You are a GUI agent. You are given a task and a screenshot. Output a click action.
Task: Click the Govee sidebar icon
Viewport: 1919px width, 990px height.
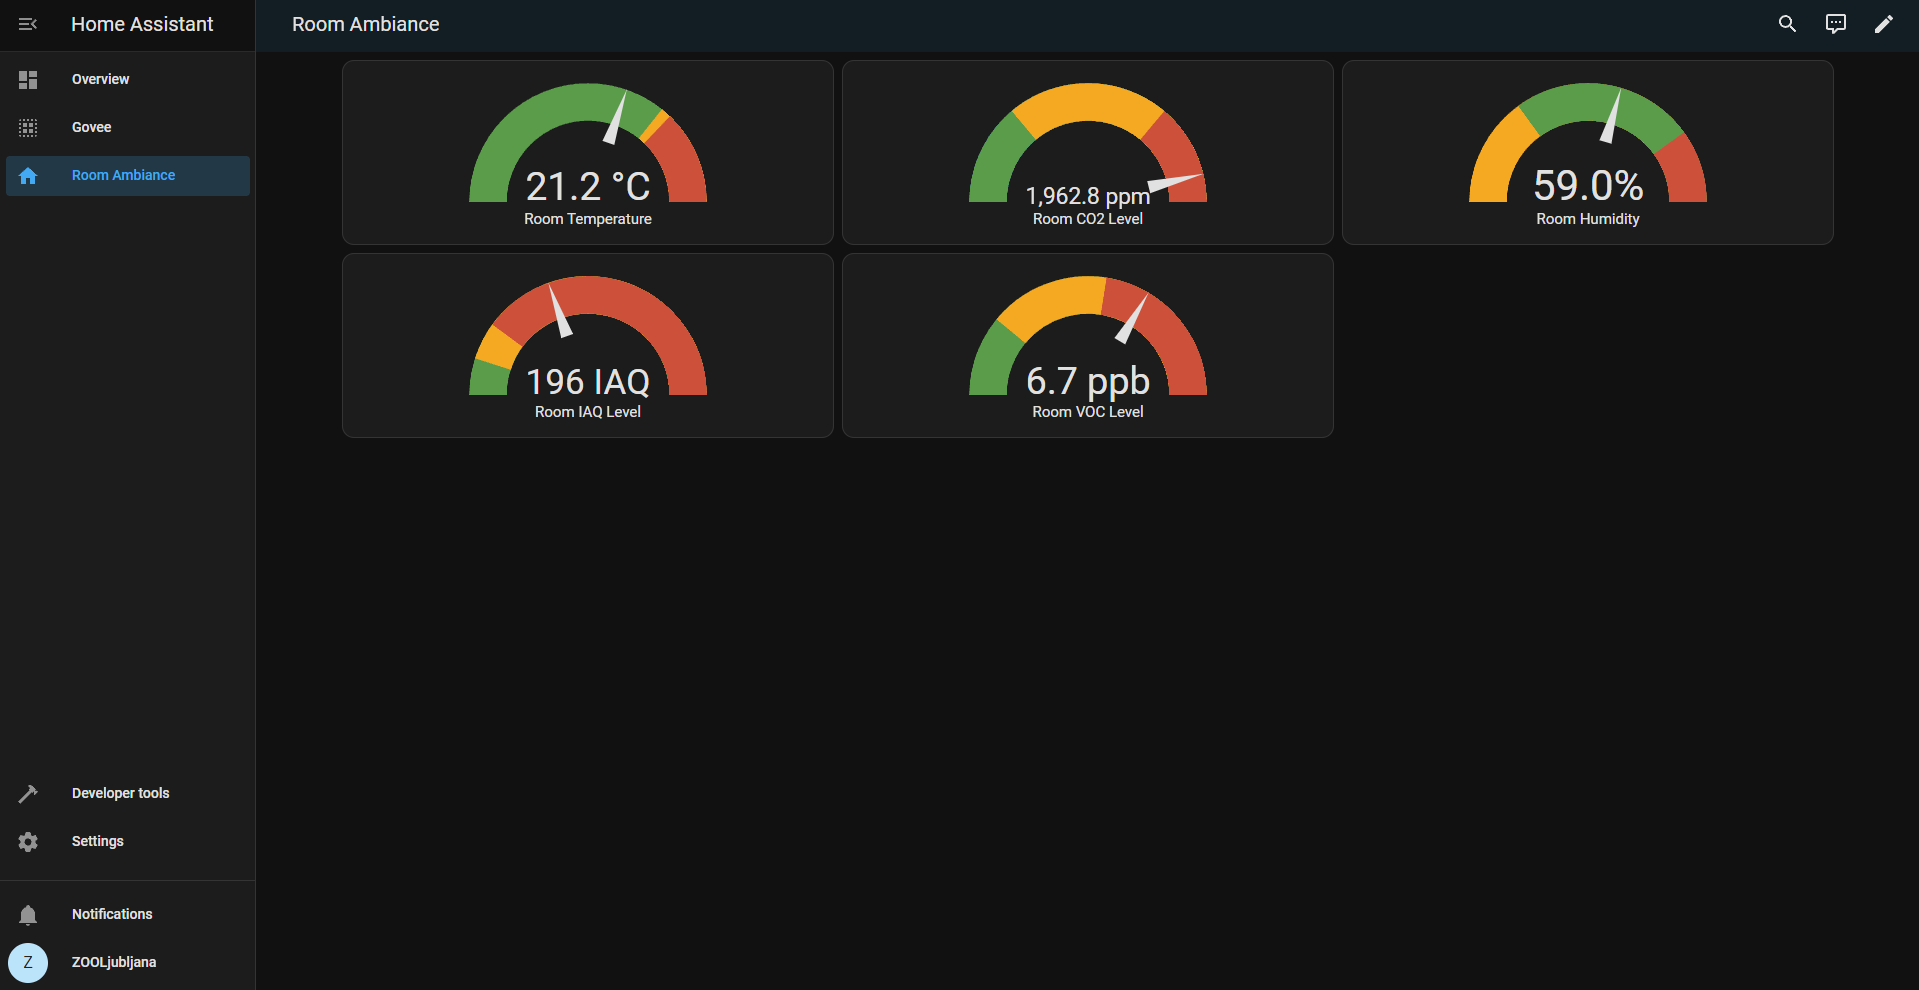pos(28,128)
